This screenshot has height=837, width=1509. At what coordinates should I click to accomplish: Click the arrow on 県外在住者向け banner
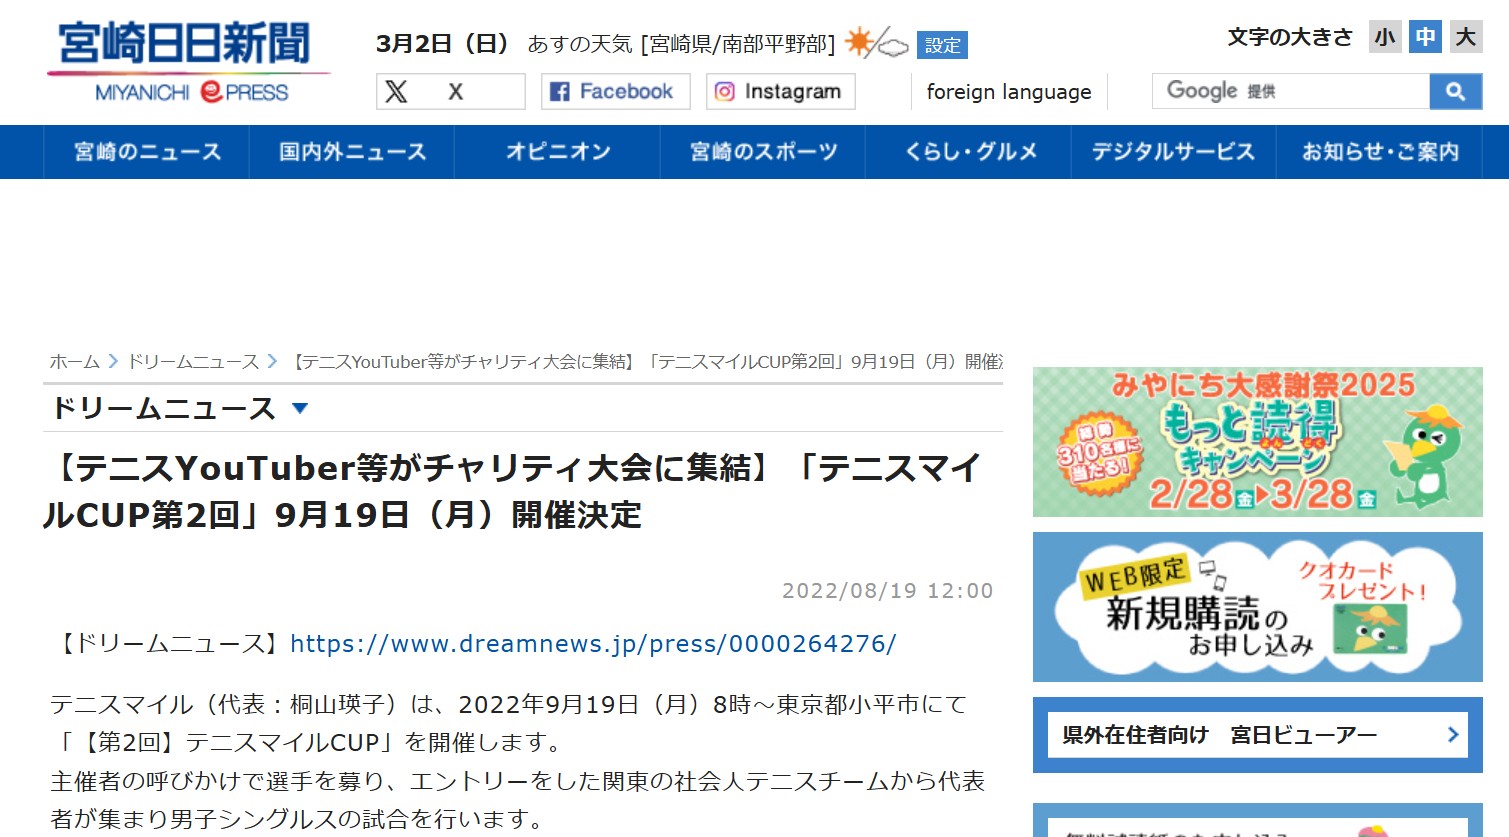tap(1452, 735)
